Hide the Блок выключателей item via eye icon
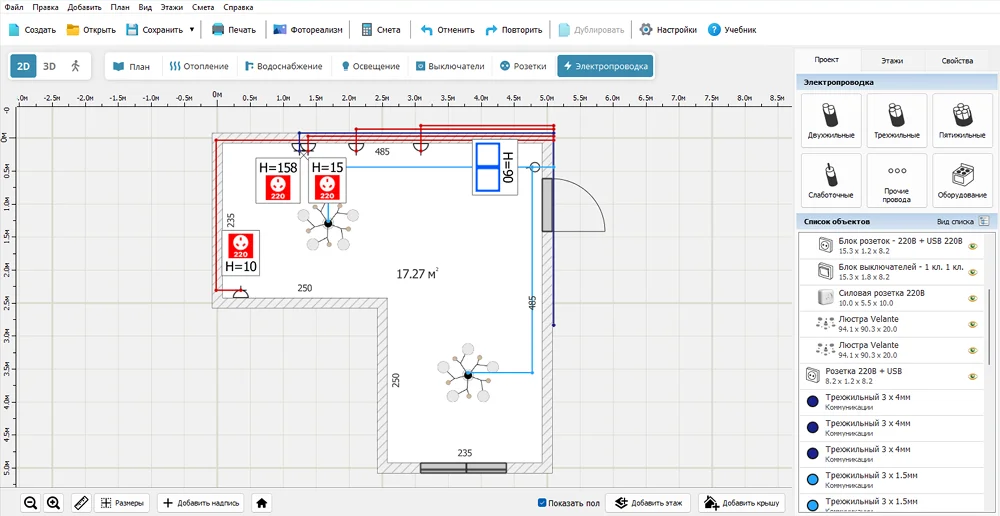 pyautogui.click(x=972, y=271)
